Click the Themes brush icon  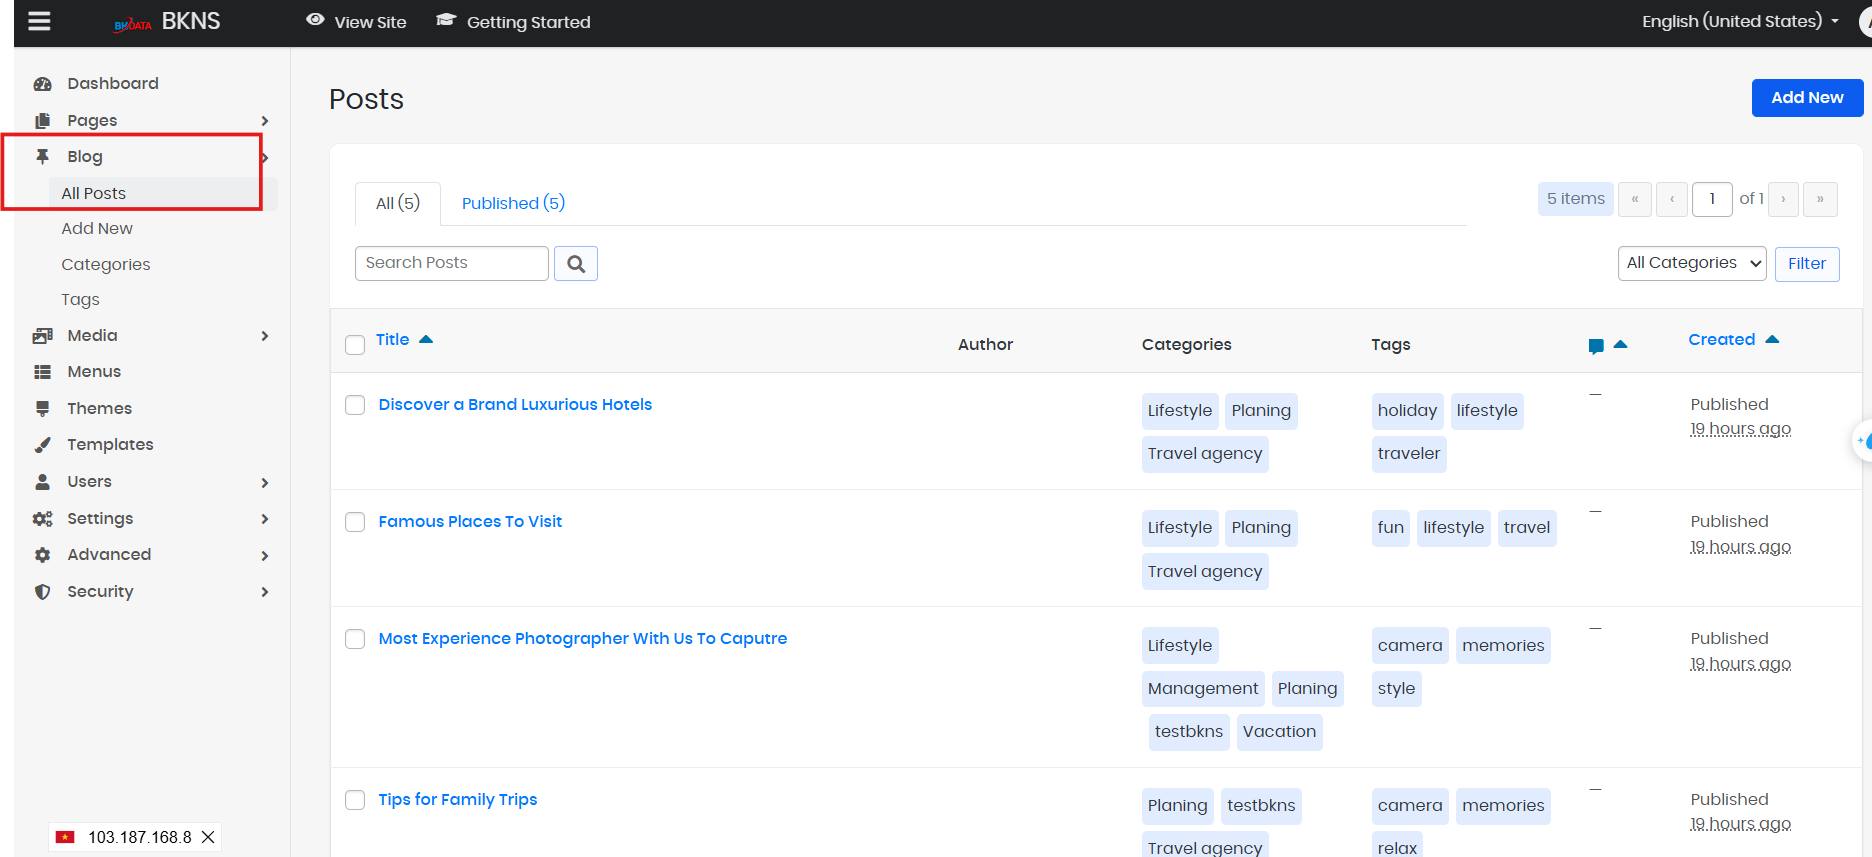click(42, 409)
